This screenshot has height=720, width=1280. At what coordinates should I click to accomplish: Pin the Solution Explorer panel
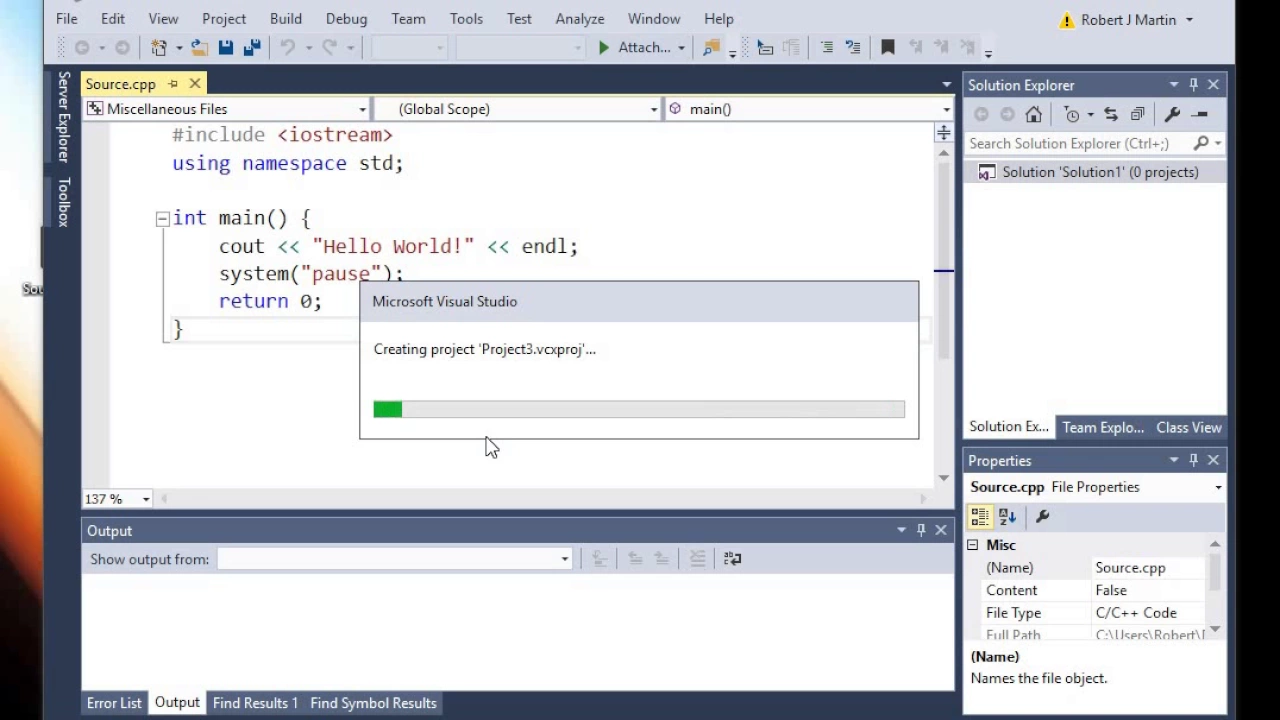tap(1193, 85)
